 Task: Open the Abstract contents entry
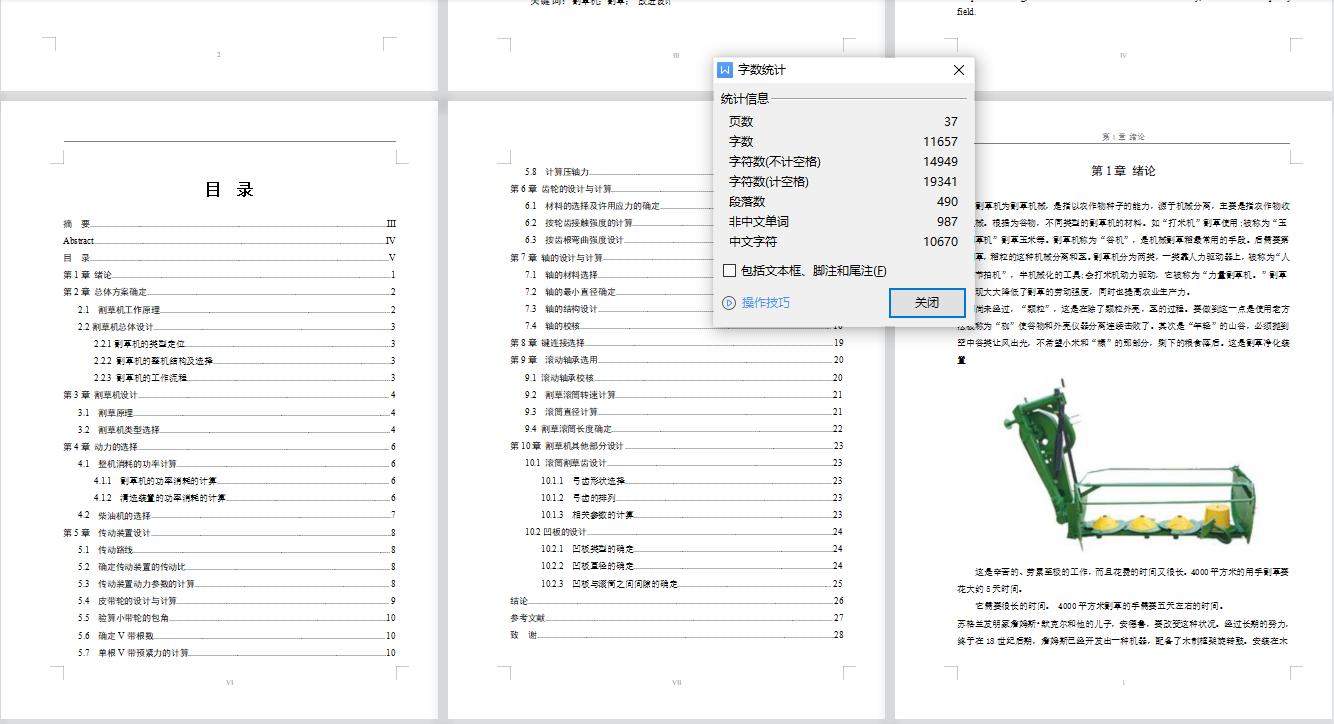pyautogui.click(x=229, y=241)
